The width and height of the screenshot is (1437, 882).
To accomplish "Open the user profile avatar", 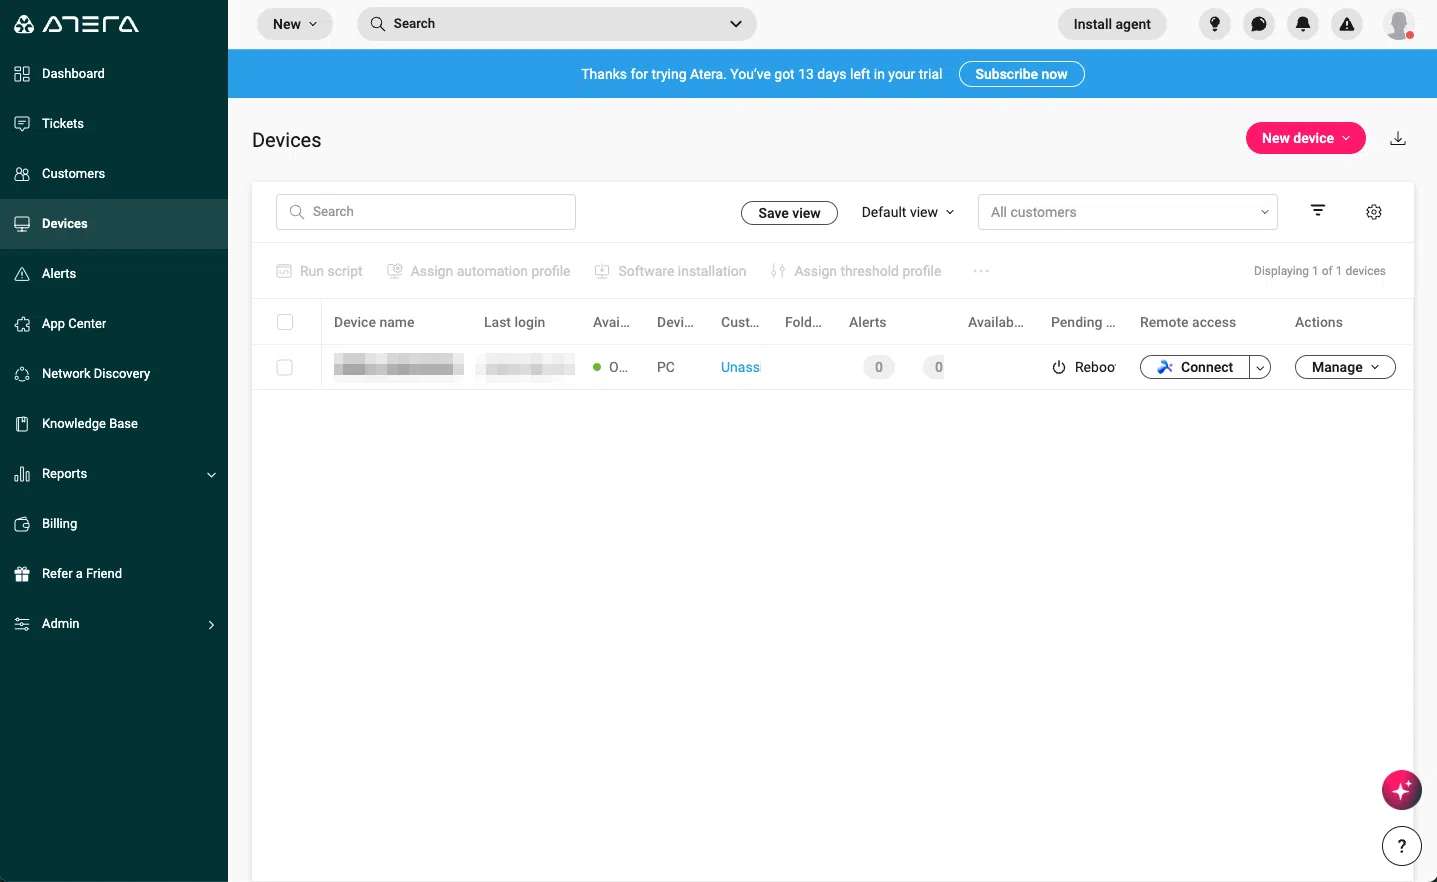I will tap(1399, 24).
